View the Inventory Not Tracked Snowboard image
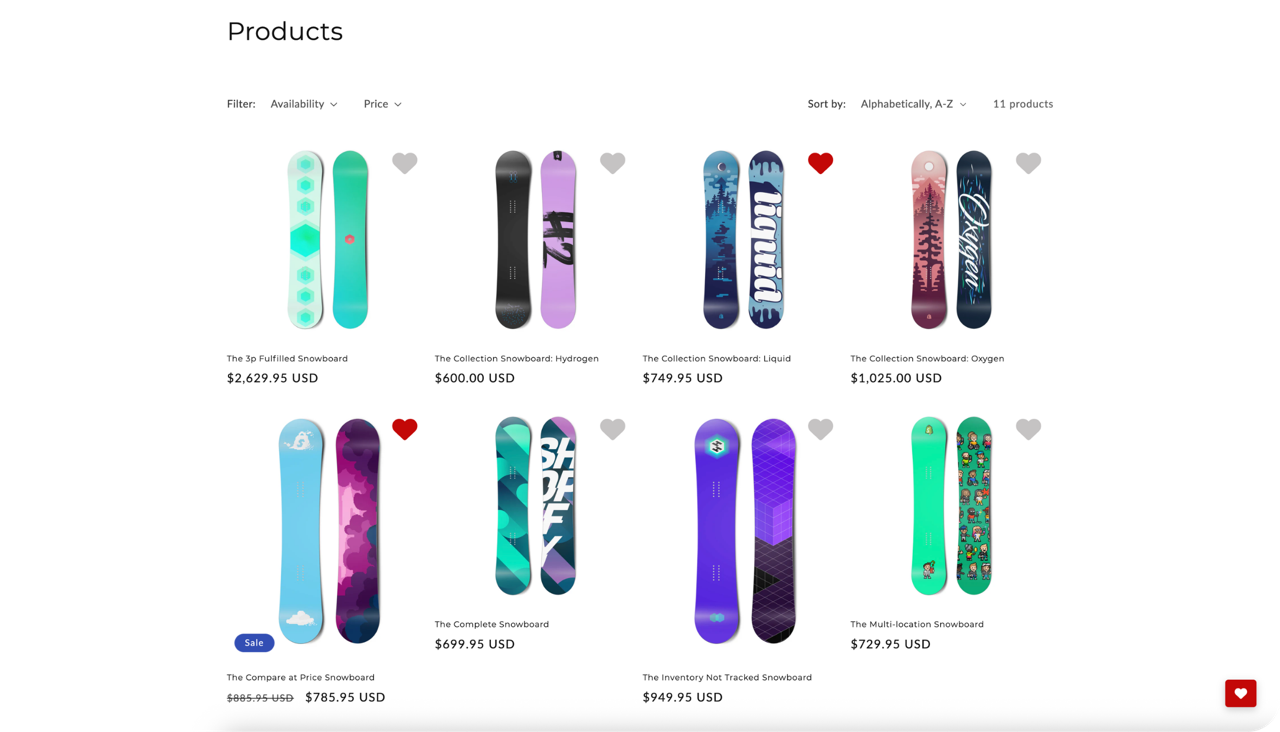 pyautogui.click(x=744, y=530)
